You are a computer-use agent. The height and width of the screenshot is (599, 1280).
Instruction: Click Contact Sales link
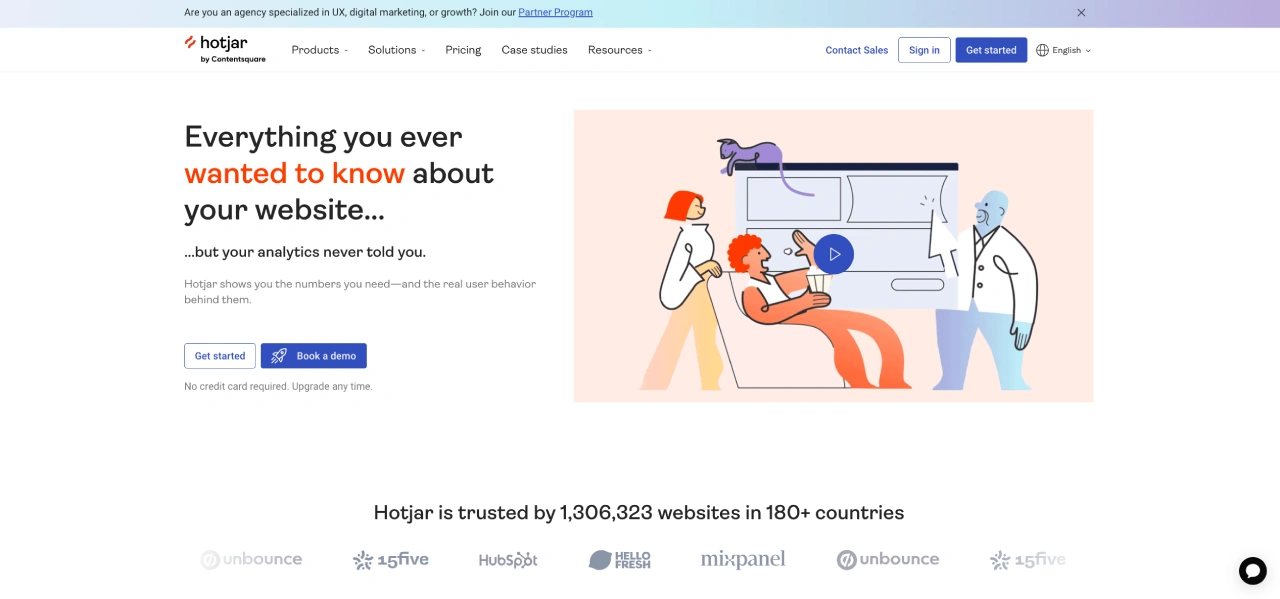(856, 50)
